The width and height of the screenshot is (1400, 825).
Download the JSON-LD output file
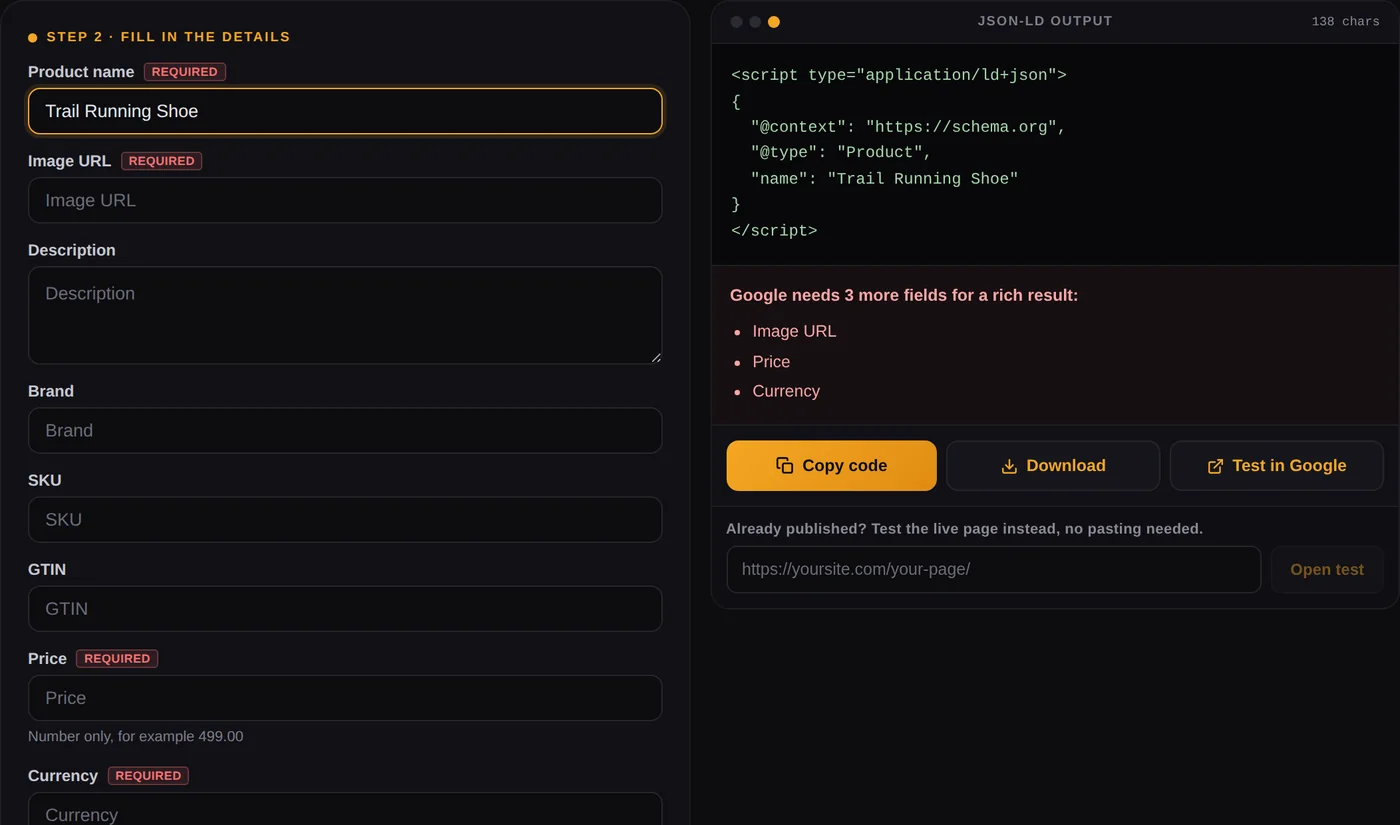click(1053, 466)
